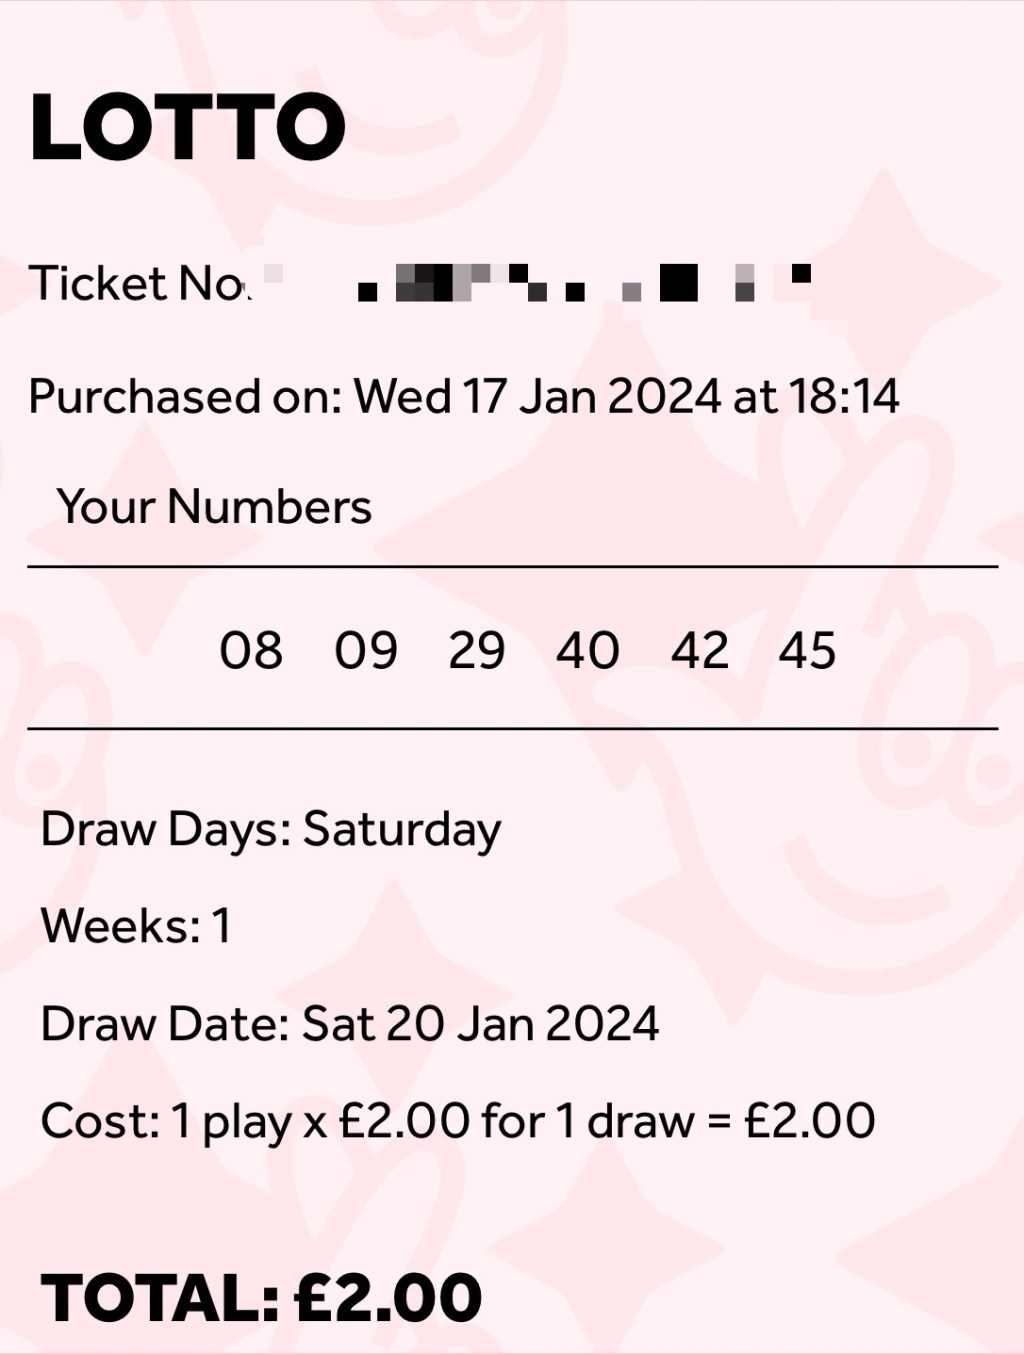
Task: Click the Ticket No. label
Action: tap(138, 283)
